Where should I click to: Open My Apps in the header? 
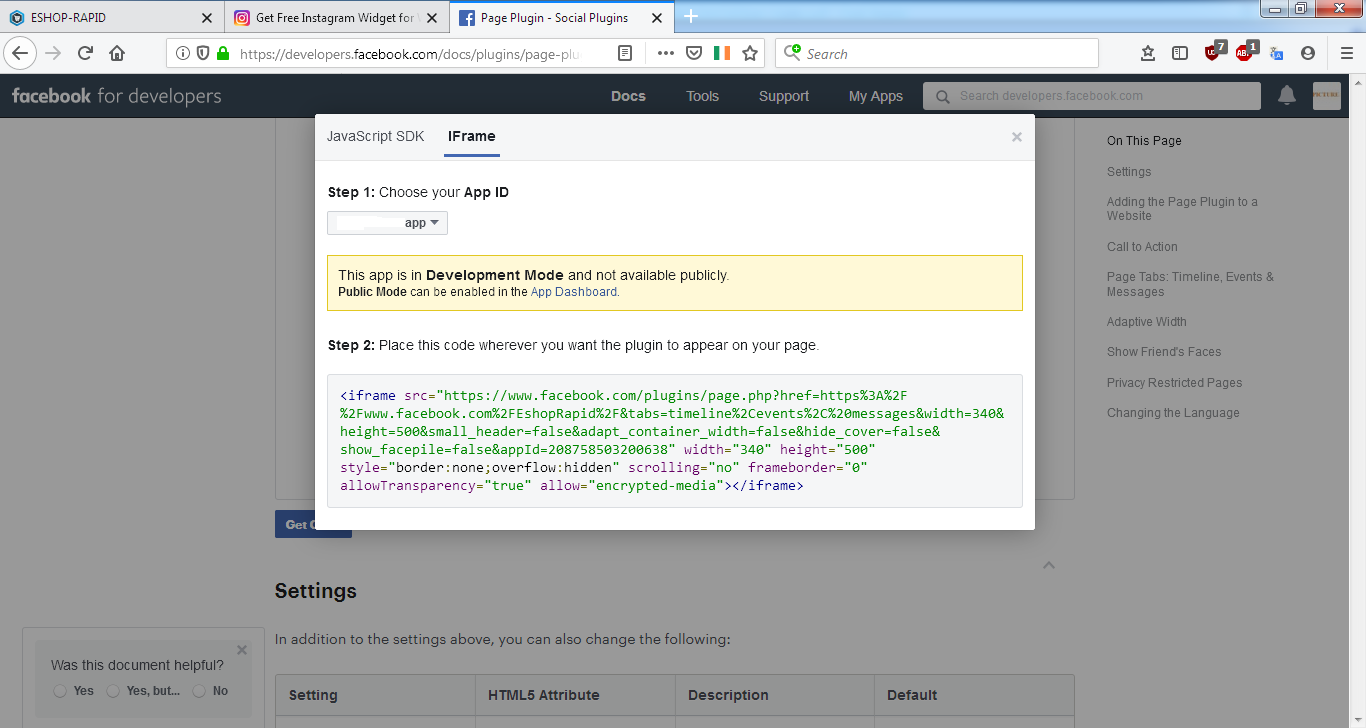click(x=876, y=96)
